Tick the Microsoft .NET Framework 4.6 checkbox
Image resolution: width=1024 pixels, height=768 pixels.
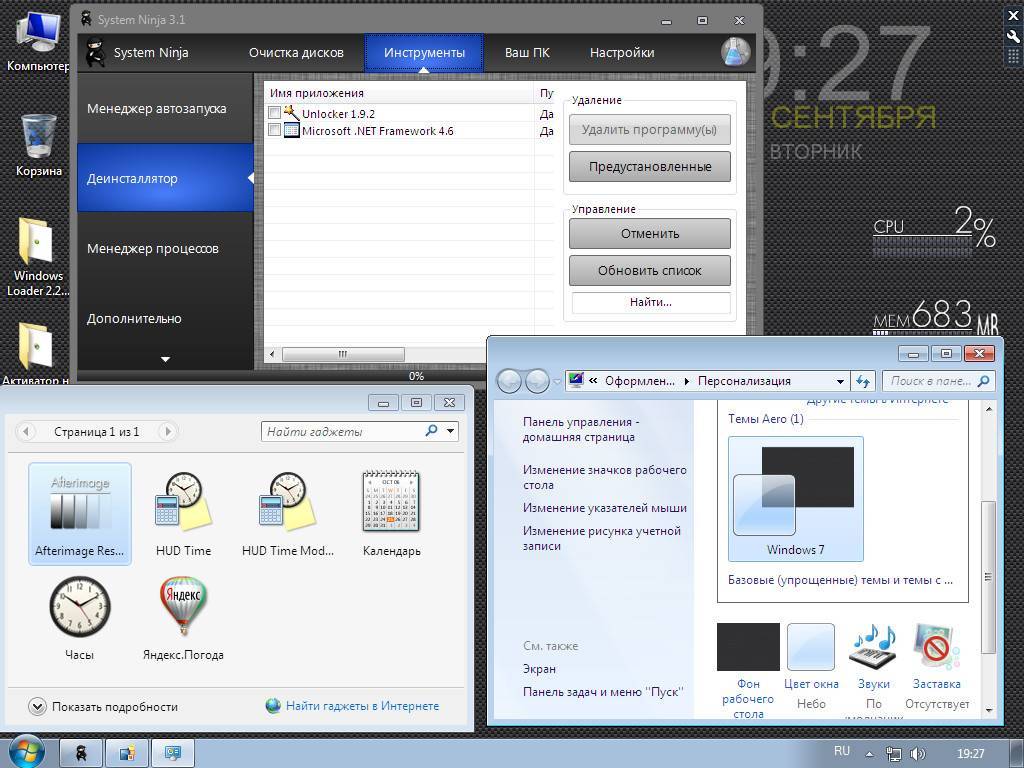274,130
